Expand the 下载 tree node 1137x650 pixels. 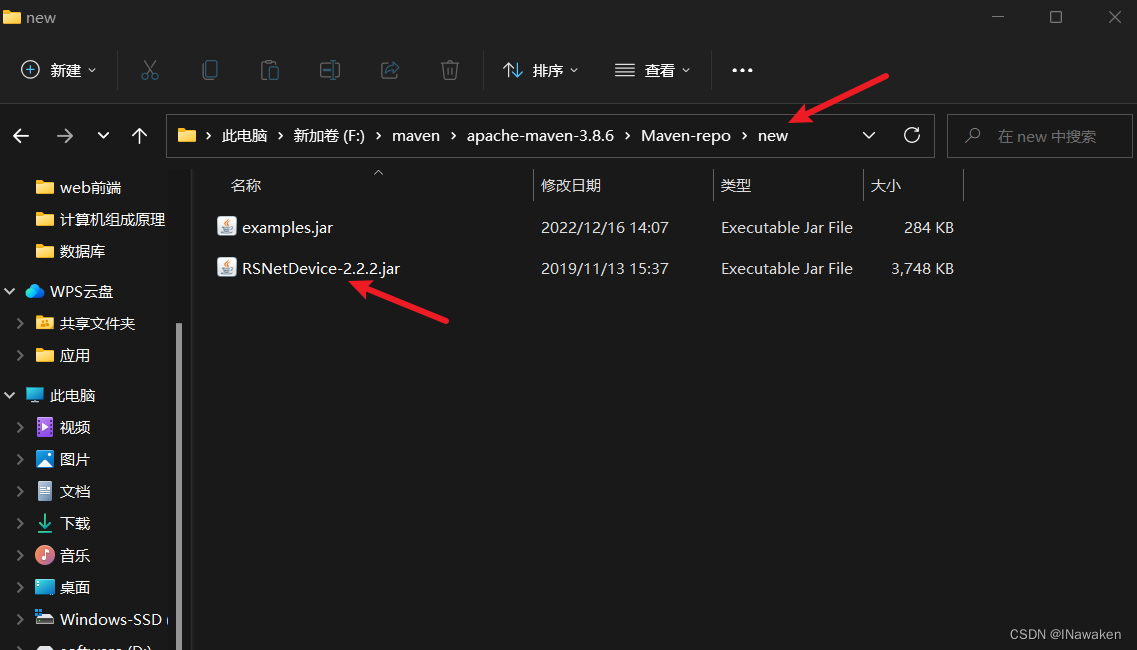click(20, 523)
